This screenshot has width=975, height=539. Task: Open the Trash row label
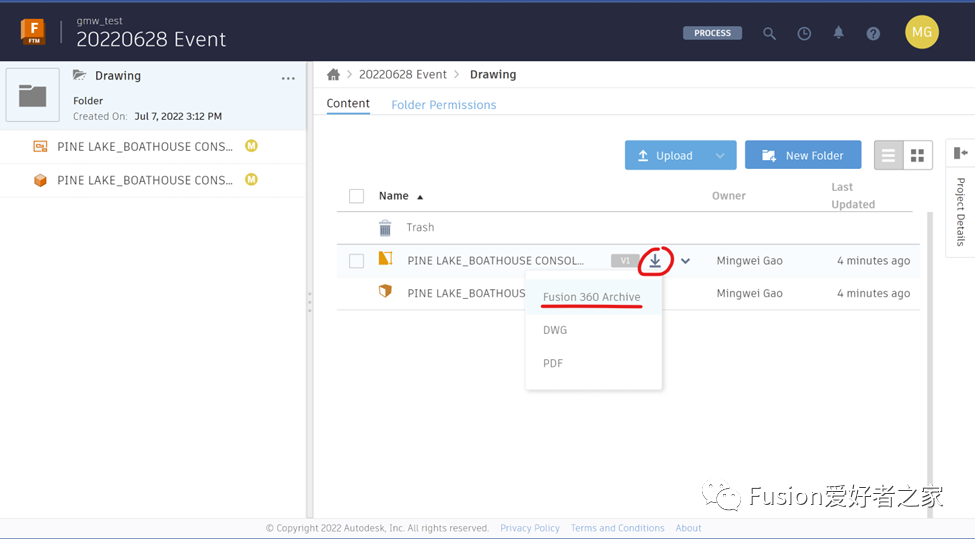pos(420,228)
